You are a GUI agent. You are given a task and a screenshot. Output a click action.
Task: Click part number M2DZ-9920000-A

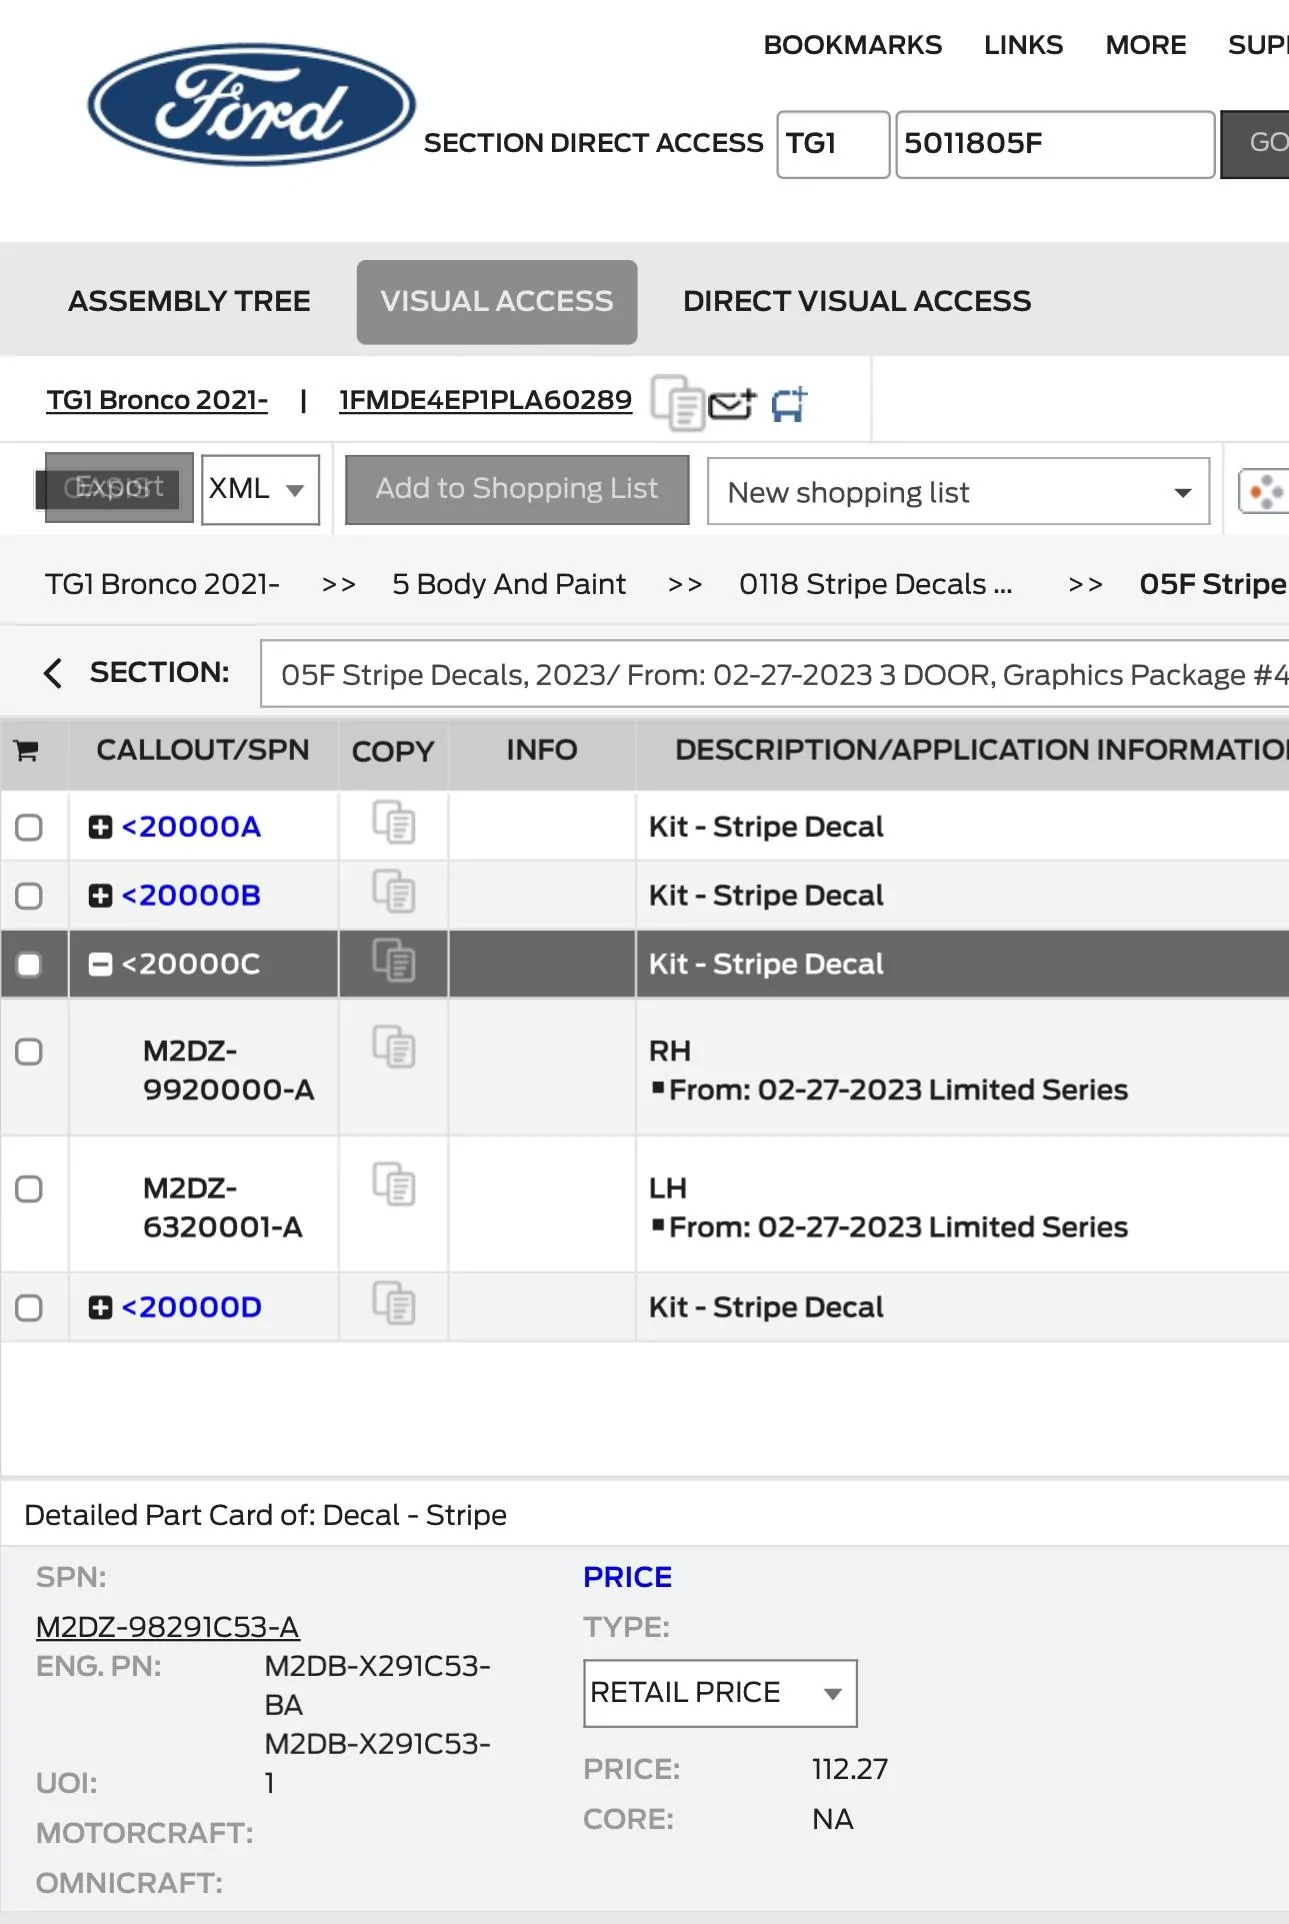(229, 1070)
